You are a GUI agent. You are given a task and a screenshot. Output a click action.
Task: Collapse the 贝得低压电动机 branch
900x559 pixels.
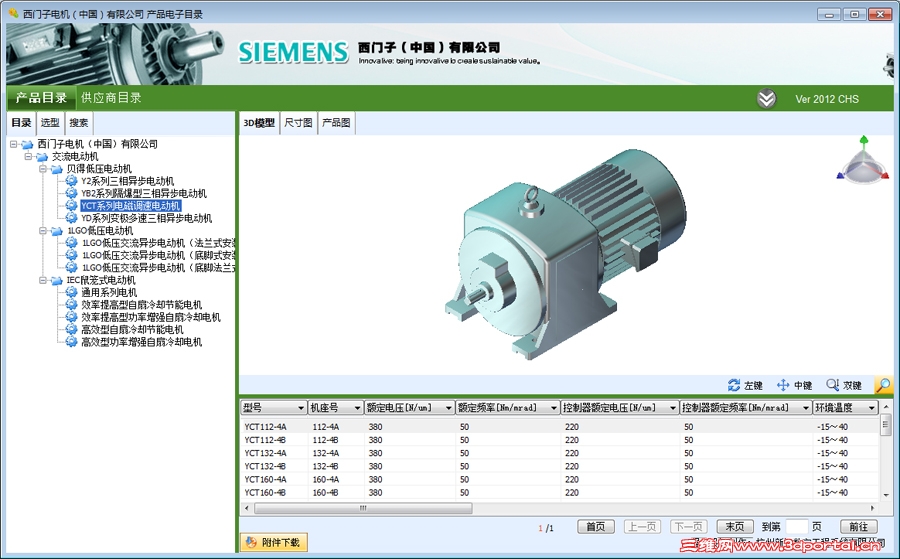[42, 169]
